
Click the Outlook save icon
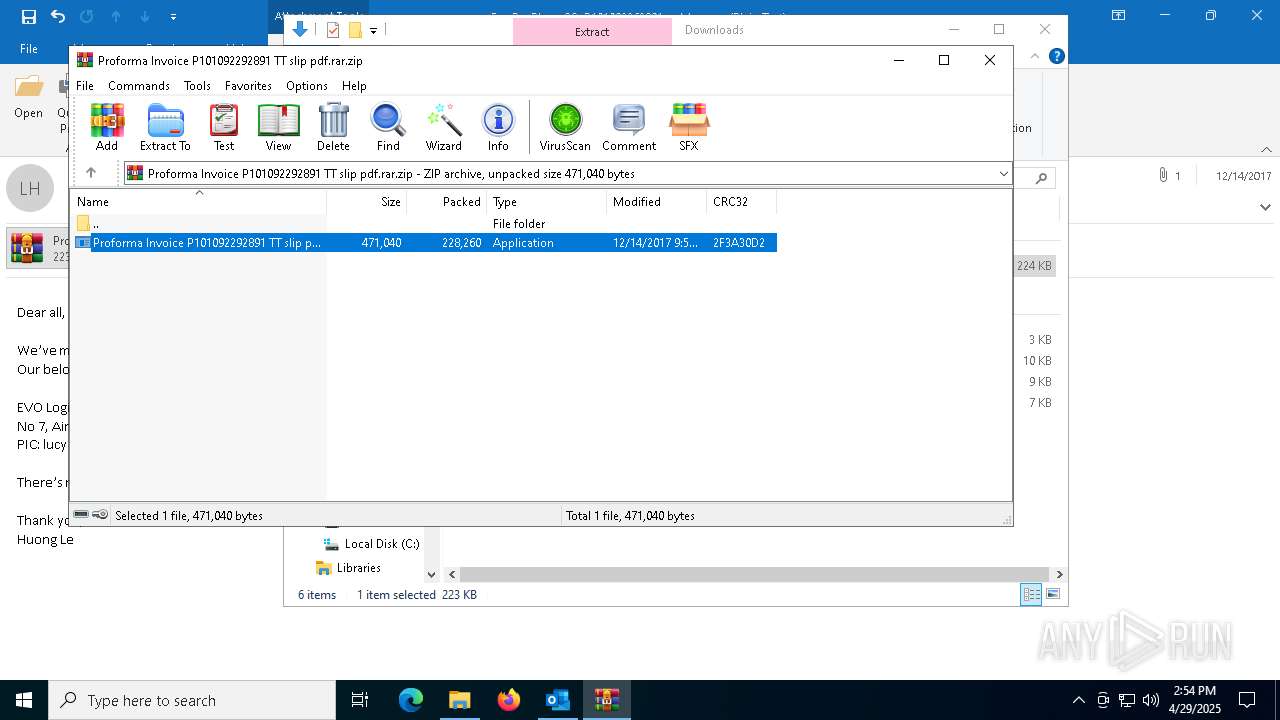point(28,16)
